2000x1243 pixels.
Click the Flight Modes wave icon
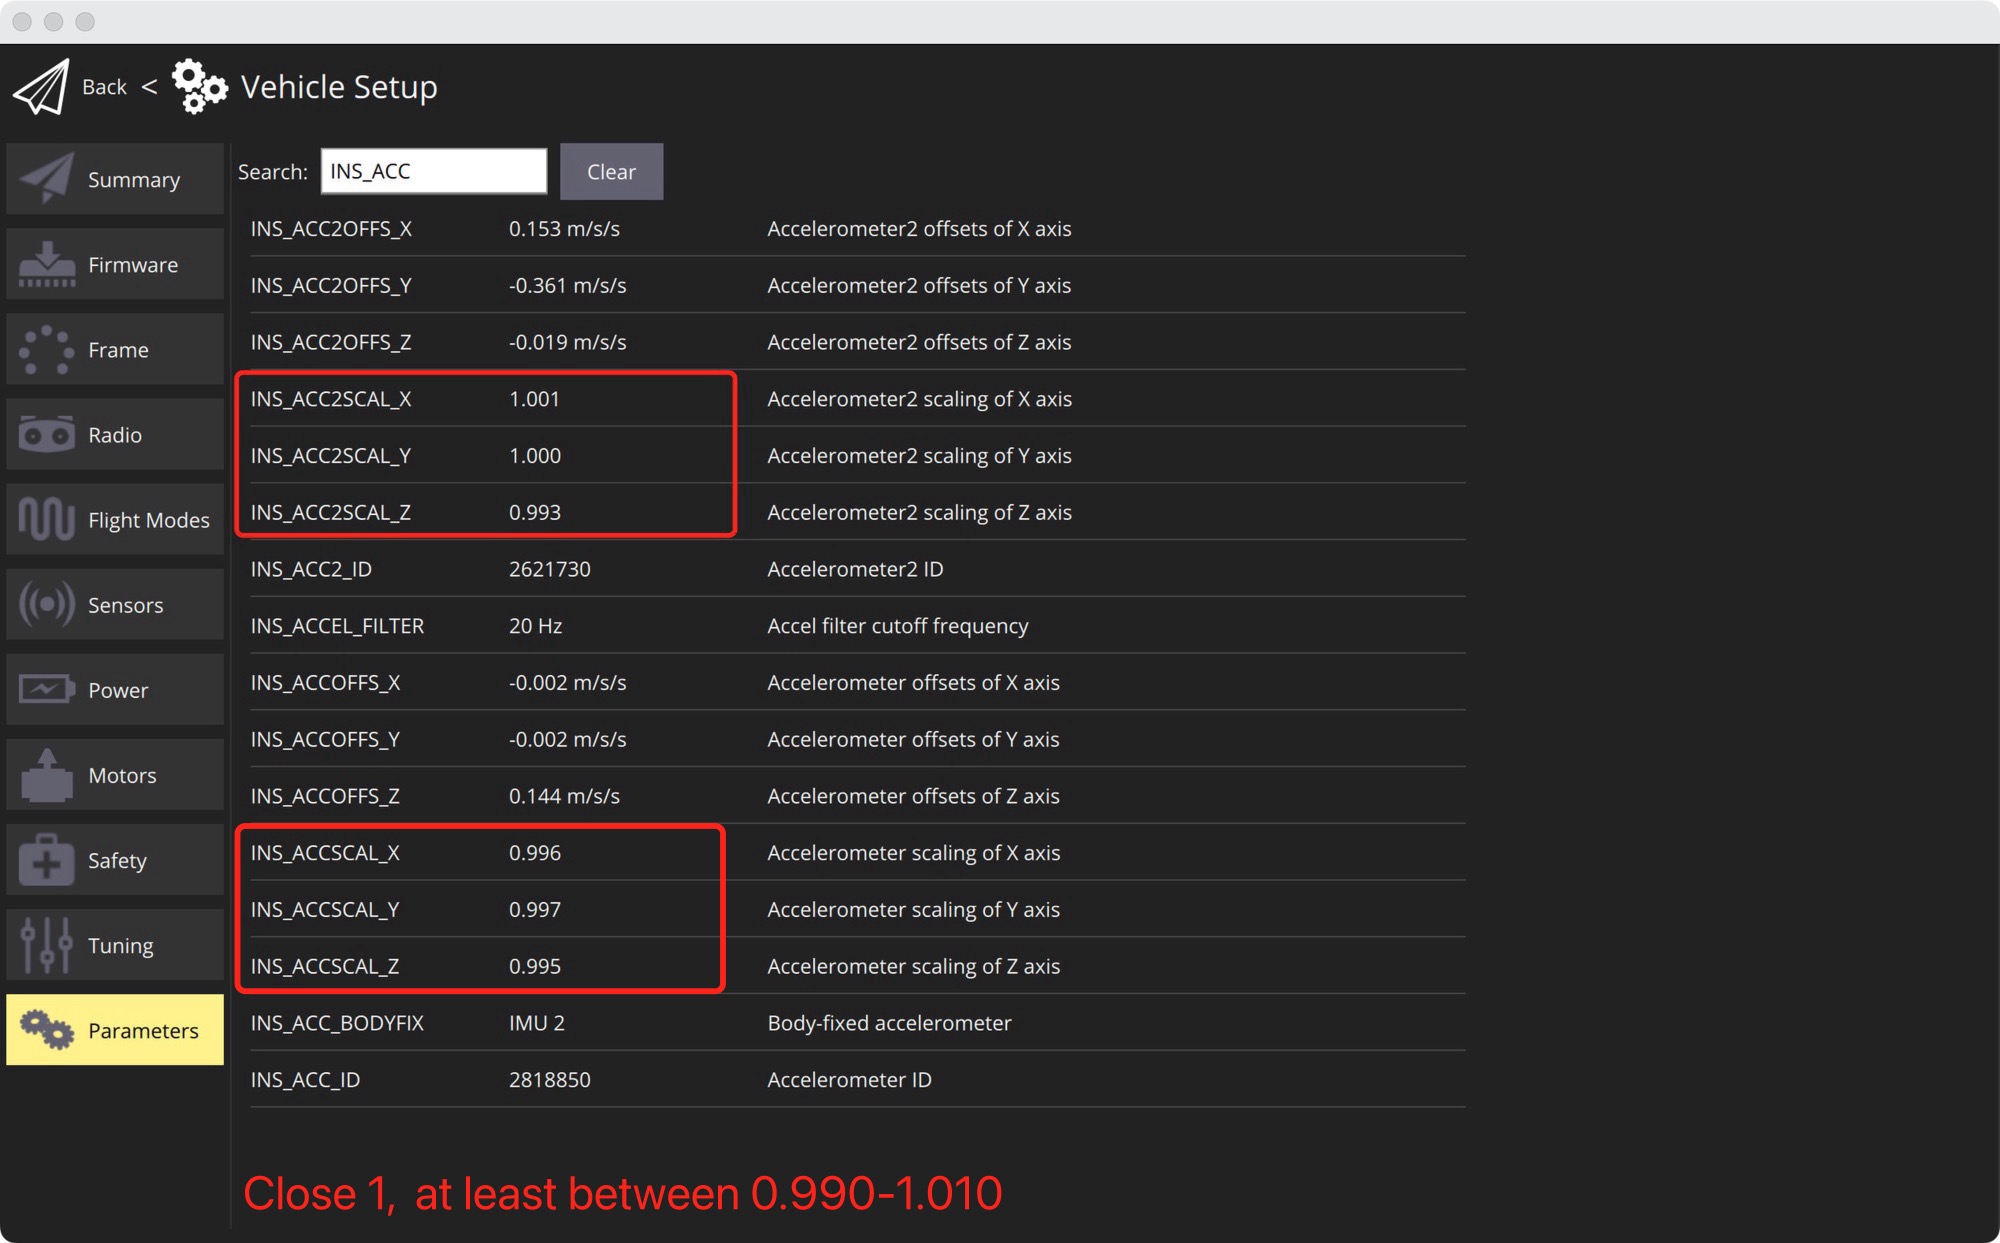[47, 519]
